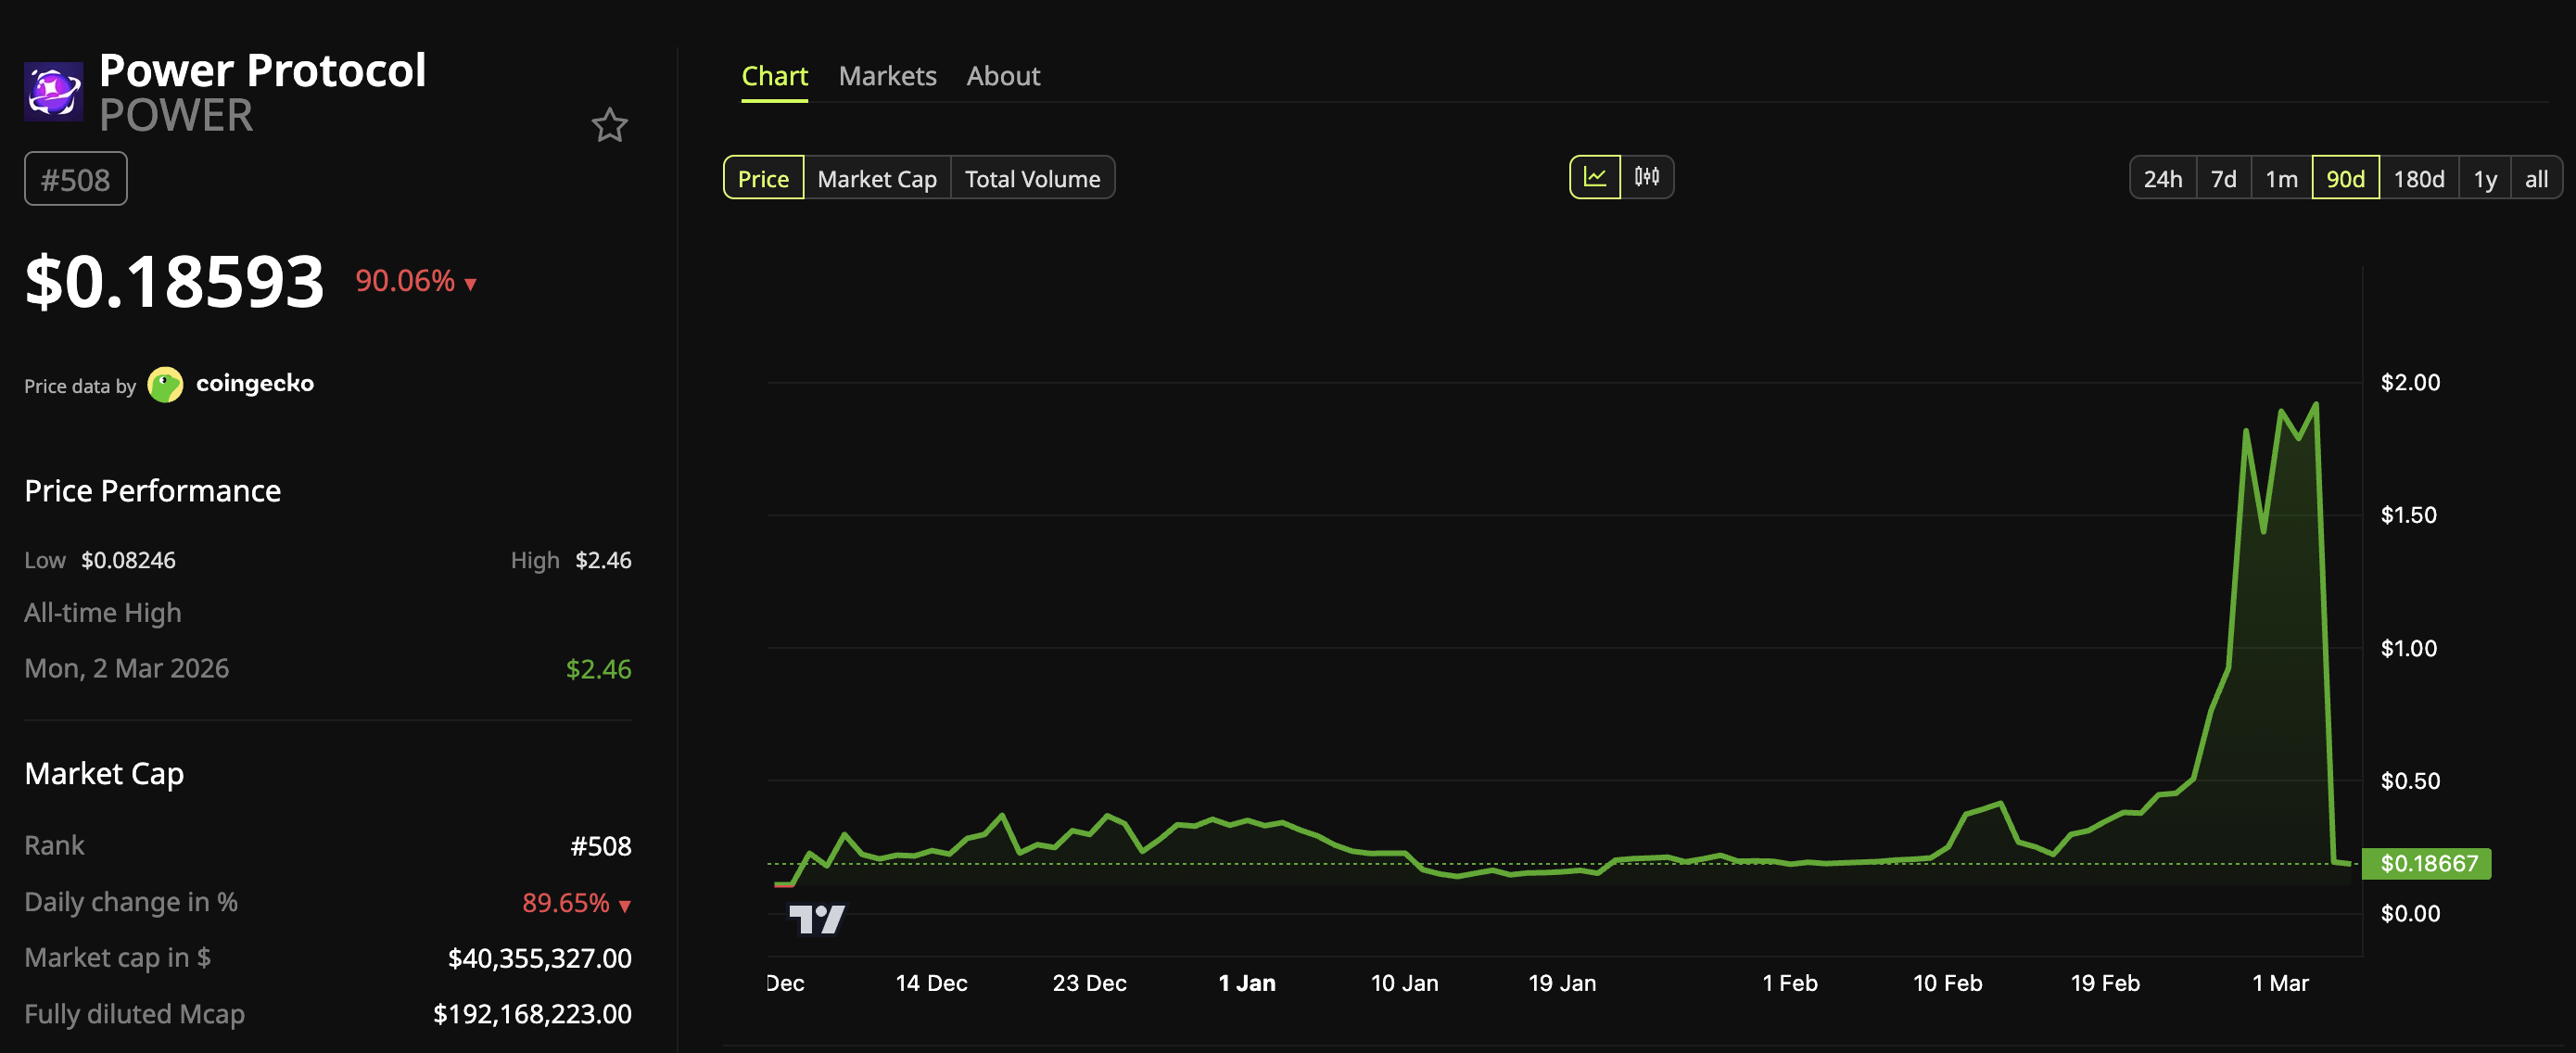Set chart range to 24h
The width and height of the screenshot is (2576, 1053).
click(x=2162, y=179)
